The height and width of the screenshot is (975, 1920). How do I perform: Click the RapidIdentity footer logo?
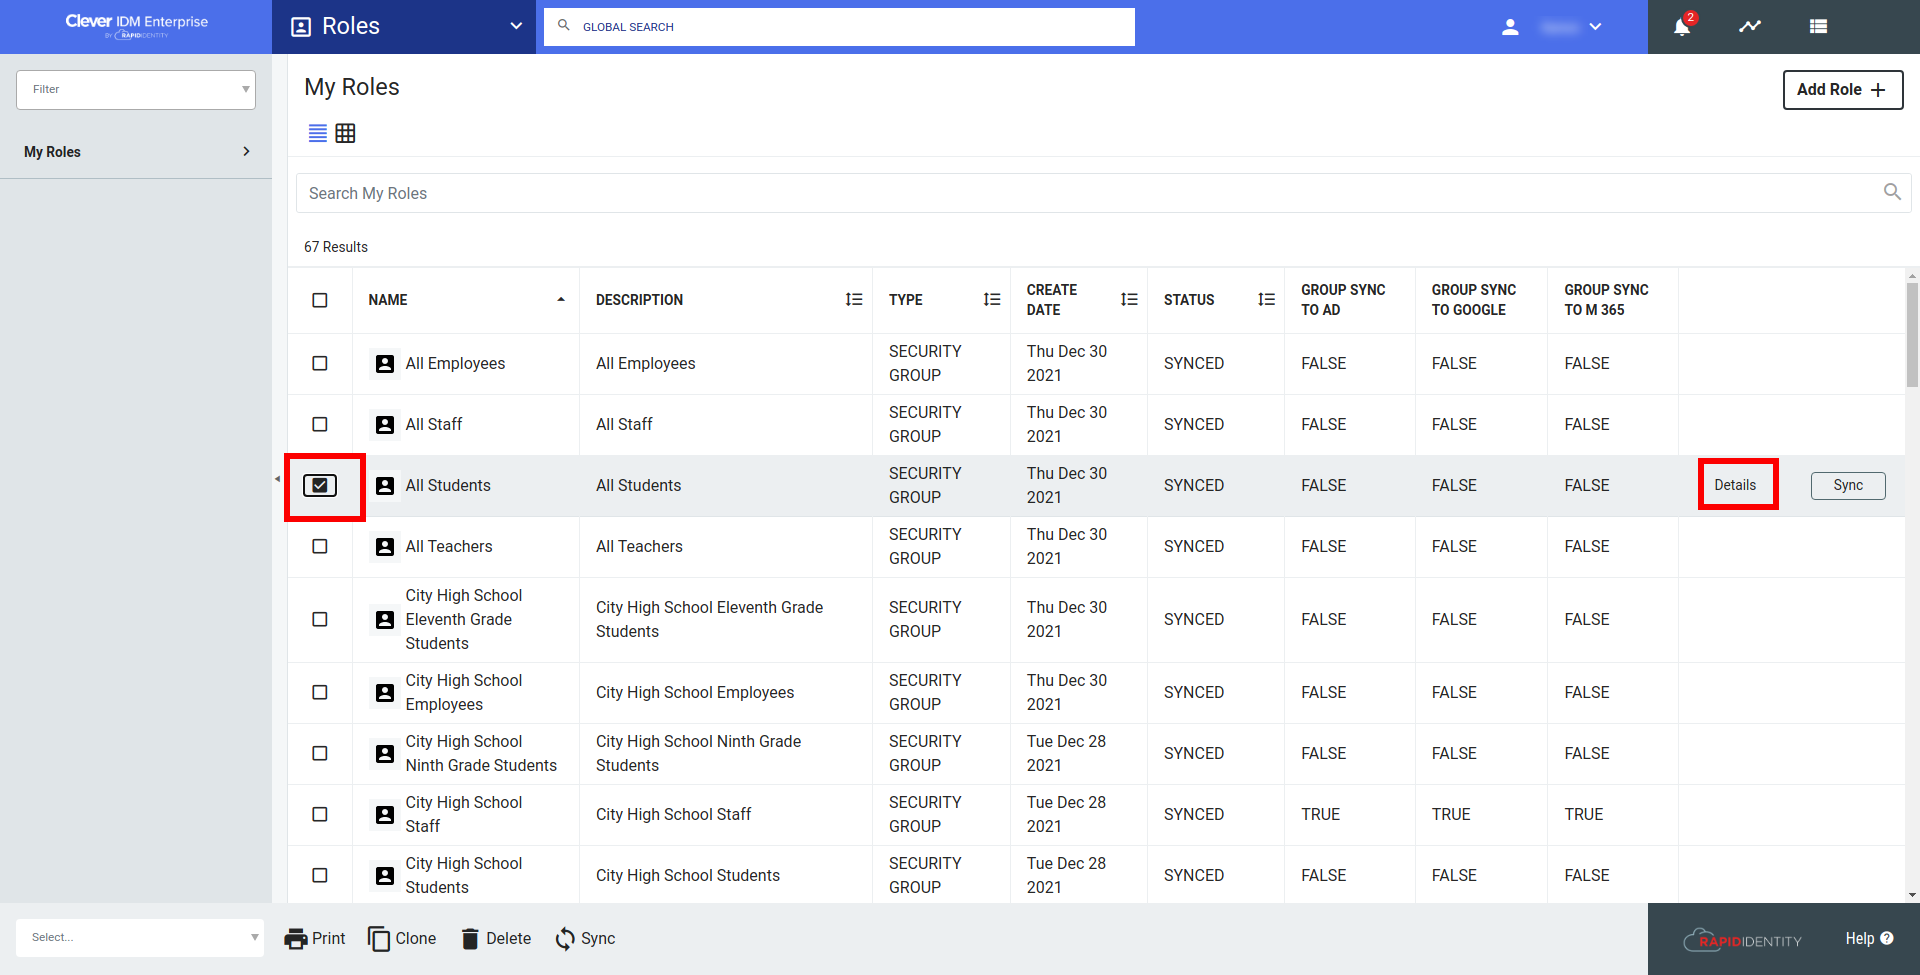(x=1742, y=940)
